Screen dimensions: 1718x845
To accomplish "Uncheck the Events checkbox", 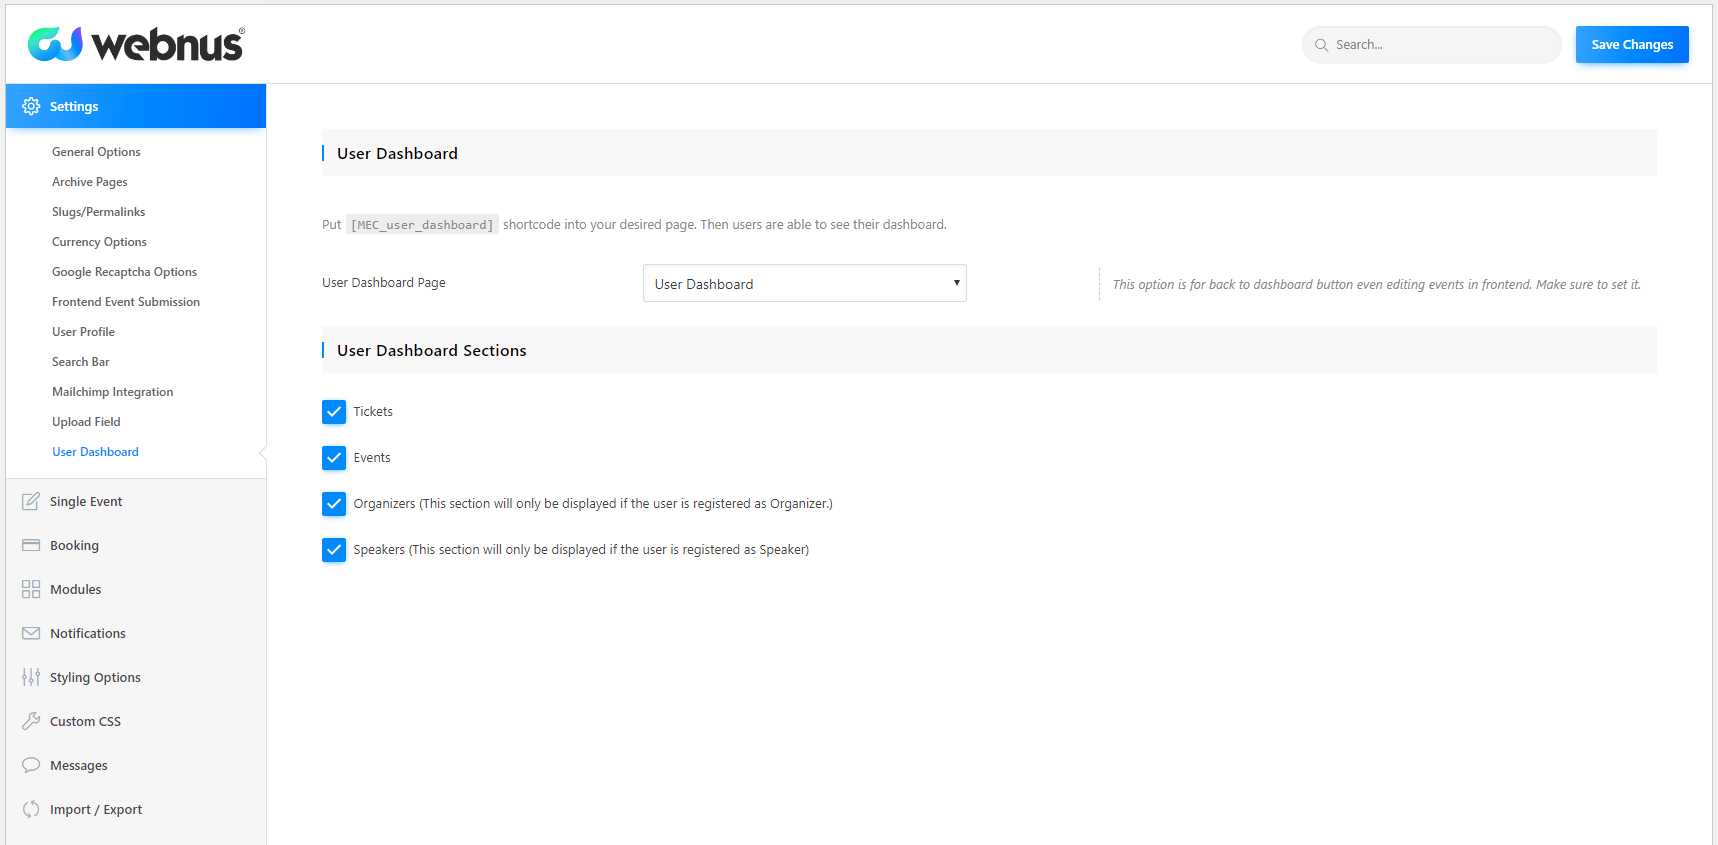I will 334,458.
